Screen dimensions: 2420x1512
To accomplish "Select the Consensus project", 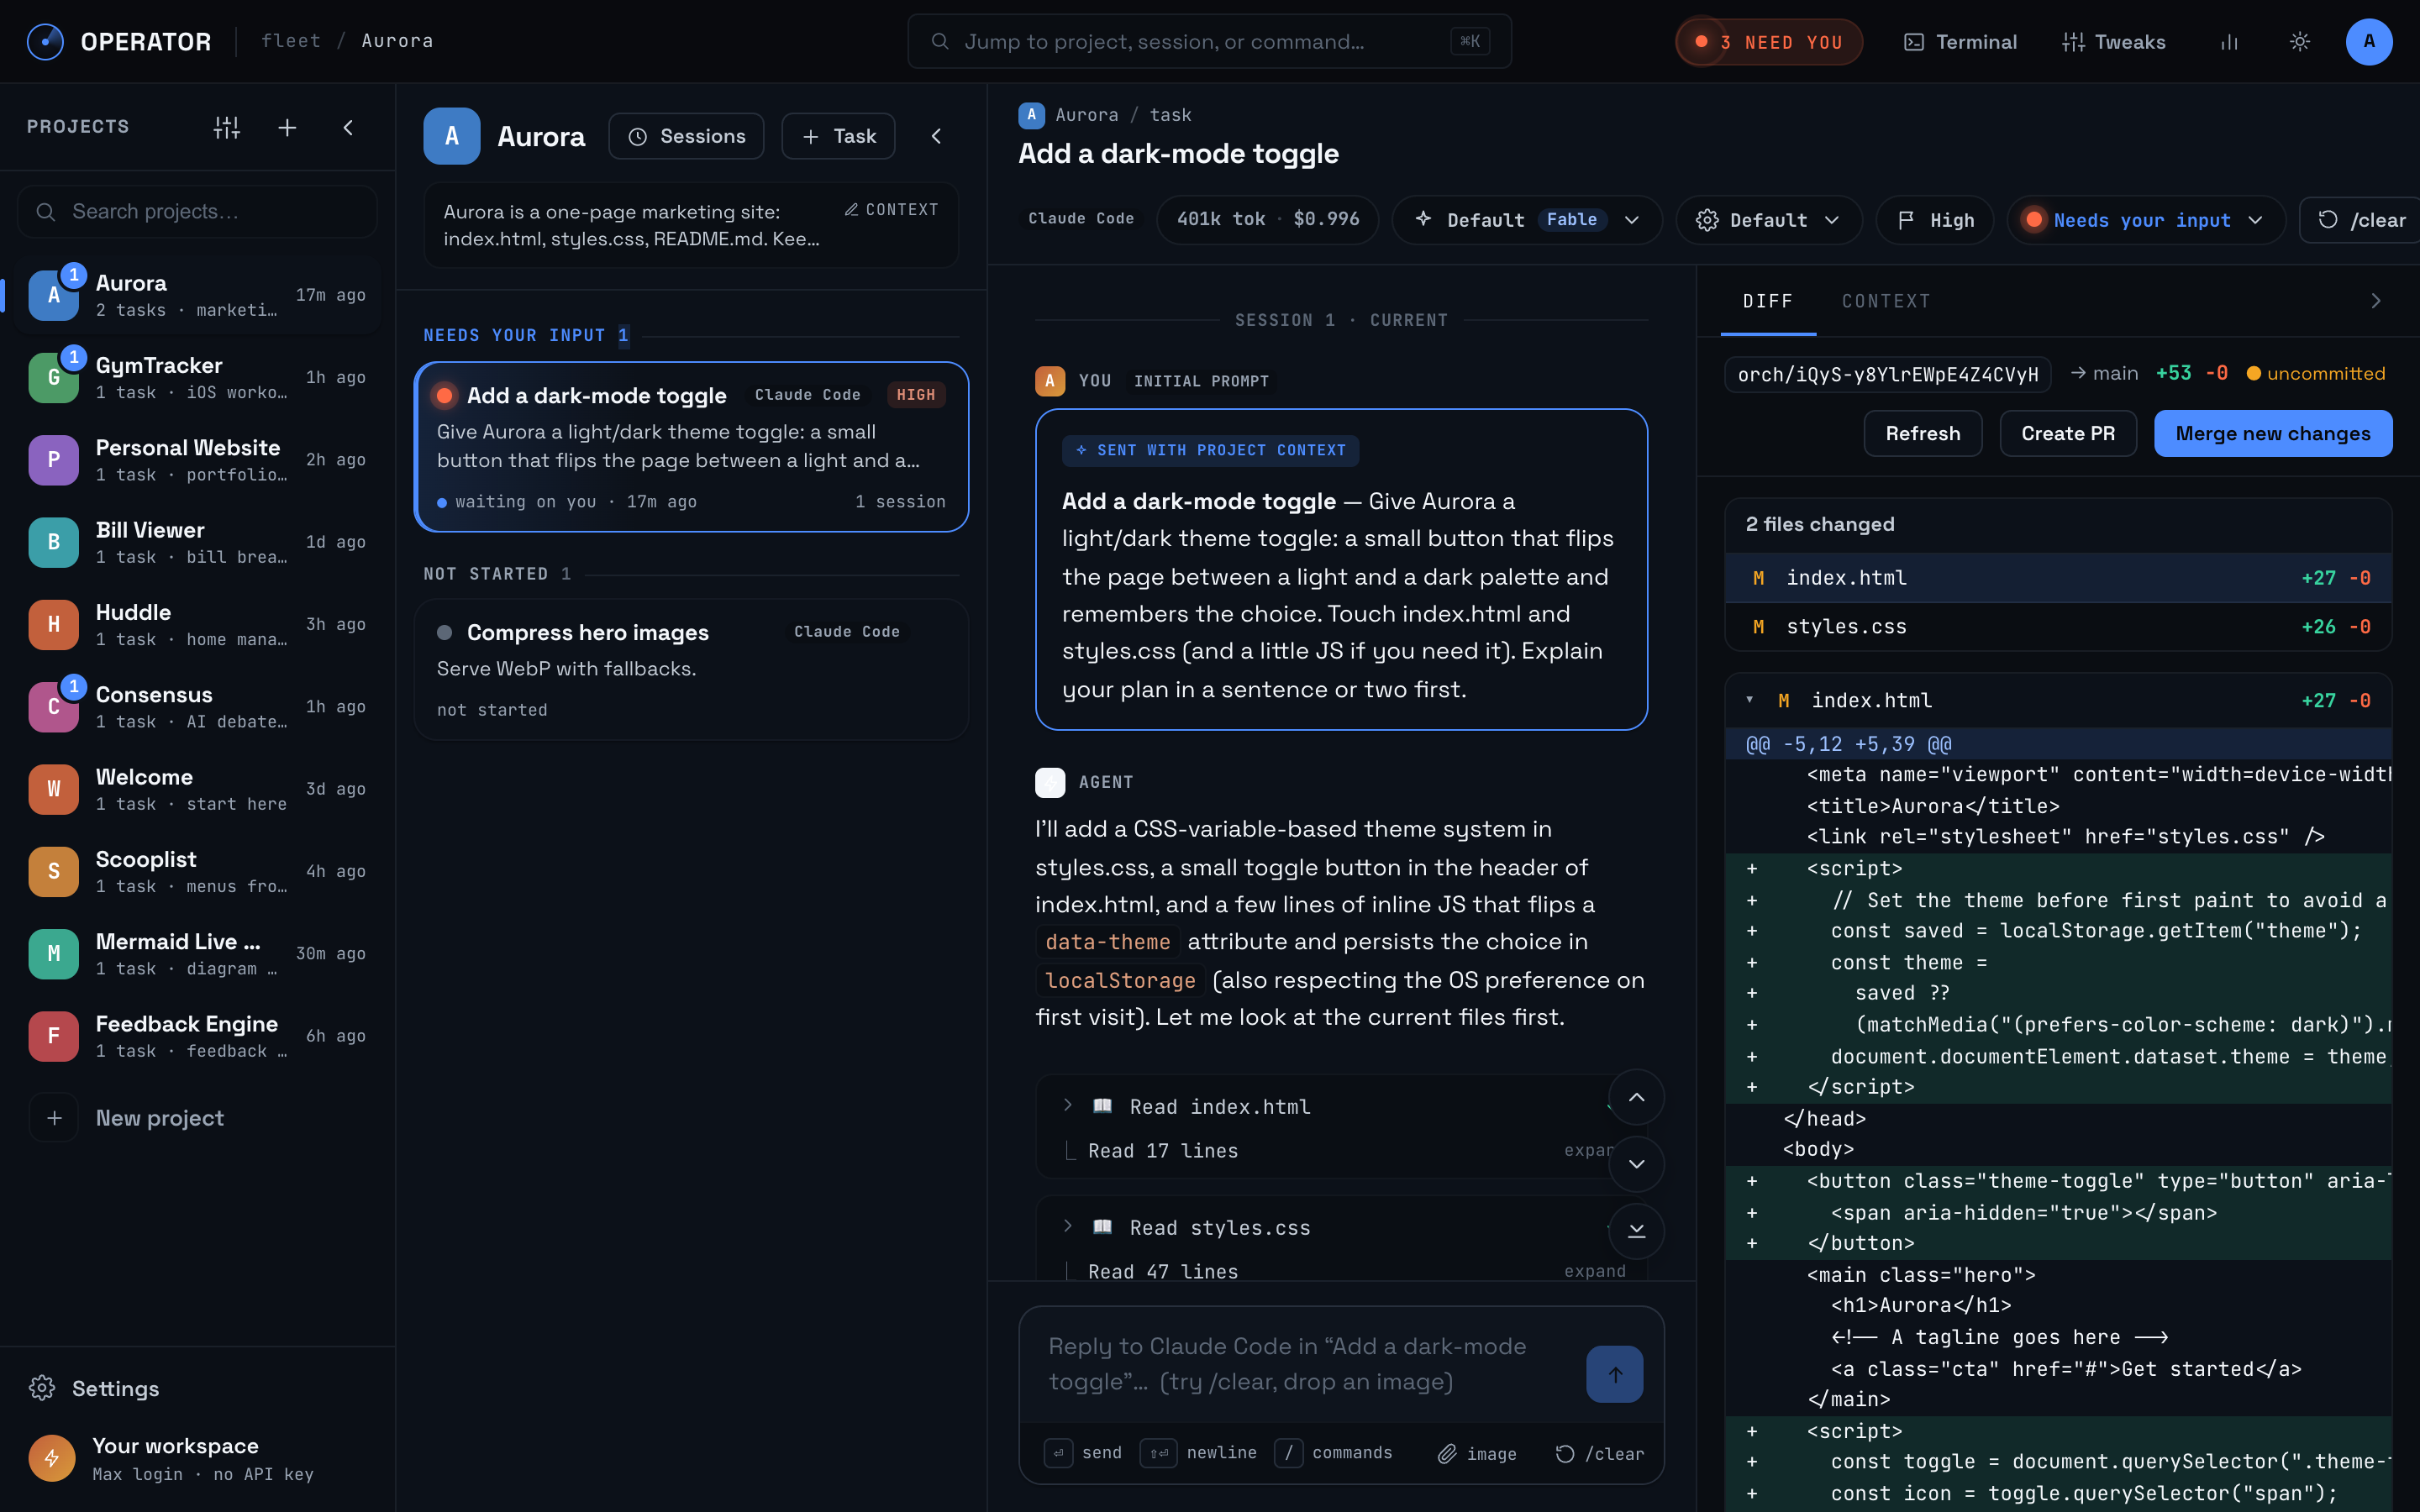I will [197, 707].
